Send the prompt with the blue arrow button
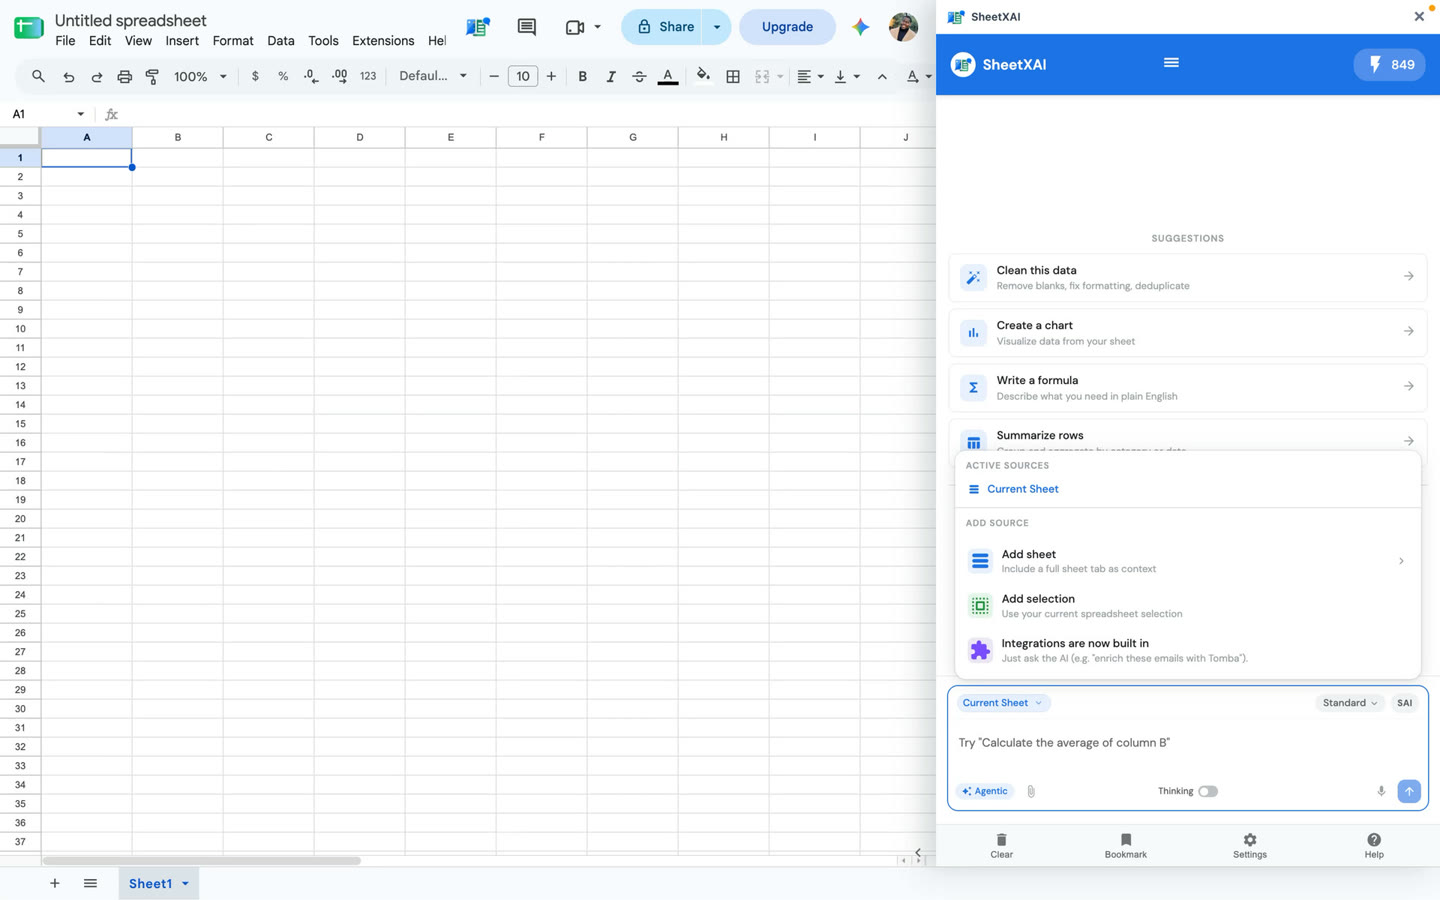The width and height of the screenshot is (1440, 900). pyautogui.click(x=1409, y=791)
